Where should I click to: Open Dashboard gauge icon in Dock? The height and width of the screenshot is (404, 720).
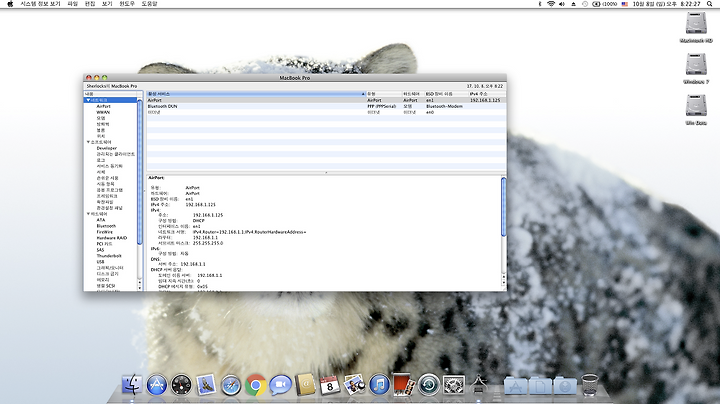click(x=181, y=384)
